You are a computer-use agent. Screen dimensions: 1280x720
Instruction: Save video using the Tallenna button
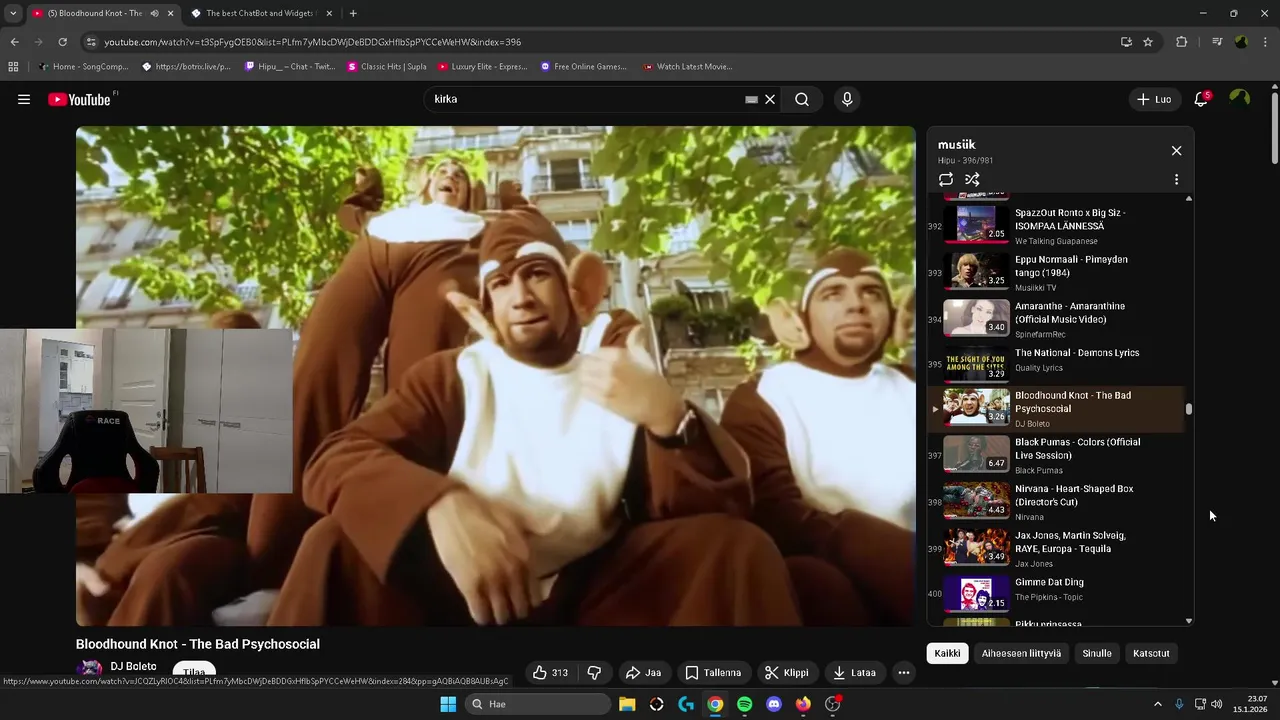point(713,673)
